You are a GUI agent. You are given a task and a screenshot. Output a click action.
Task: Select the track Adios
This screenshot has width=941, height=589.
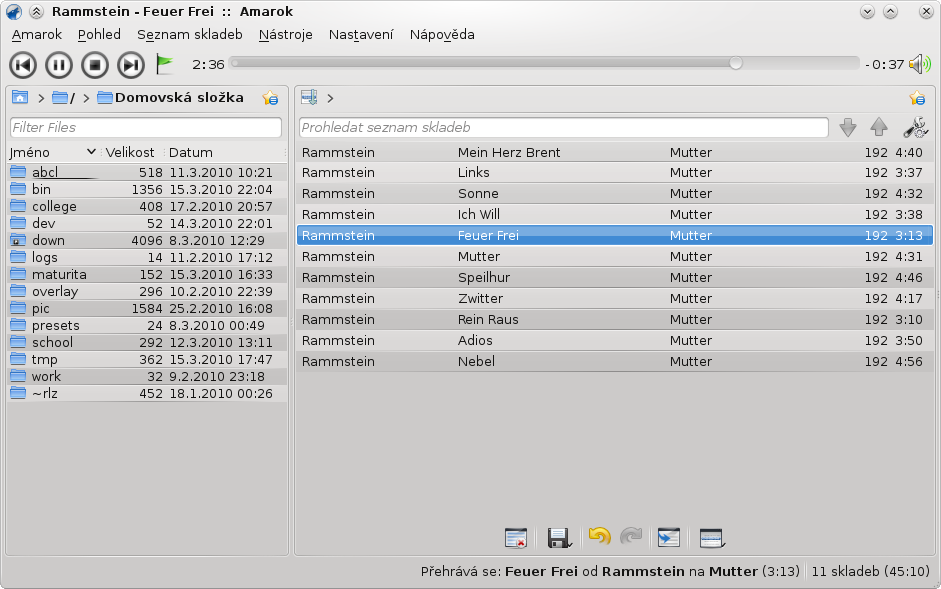coord(615,340)
